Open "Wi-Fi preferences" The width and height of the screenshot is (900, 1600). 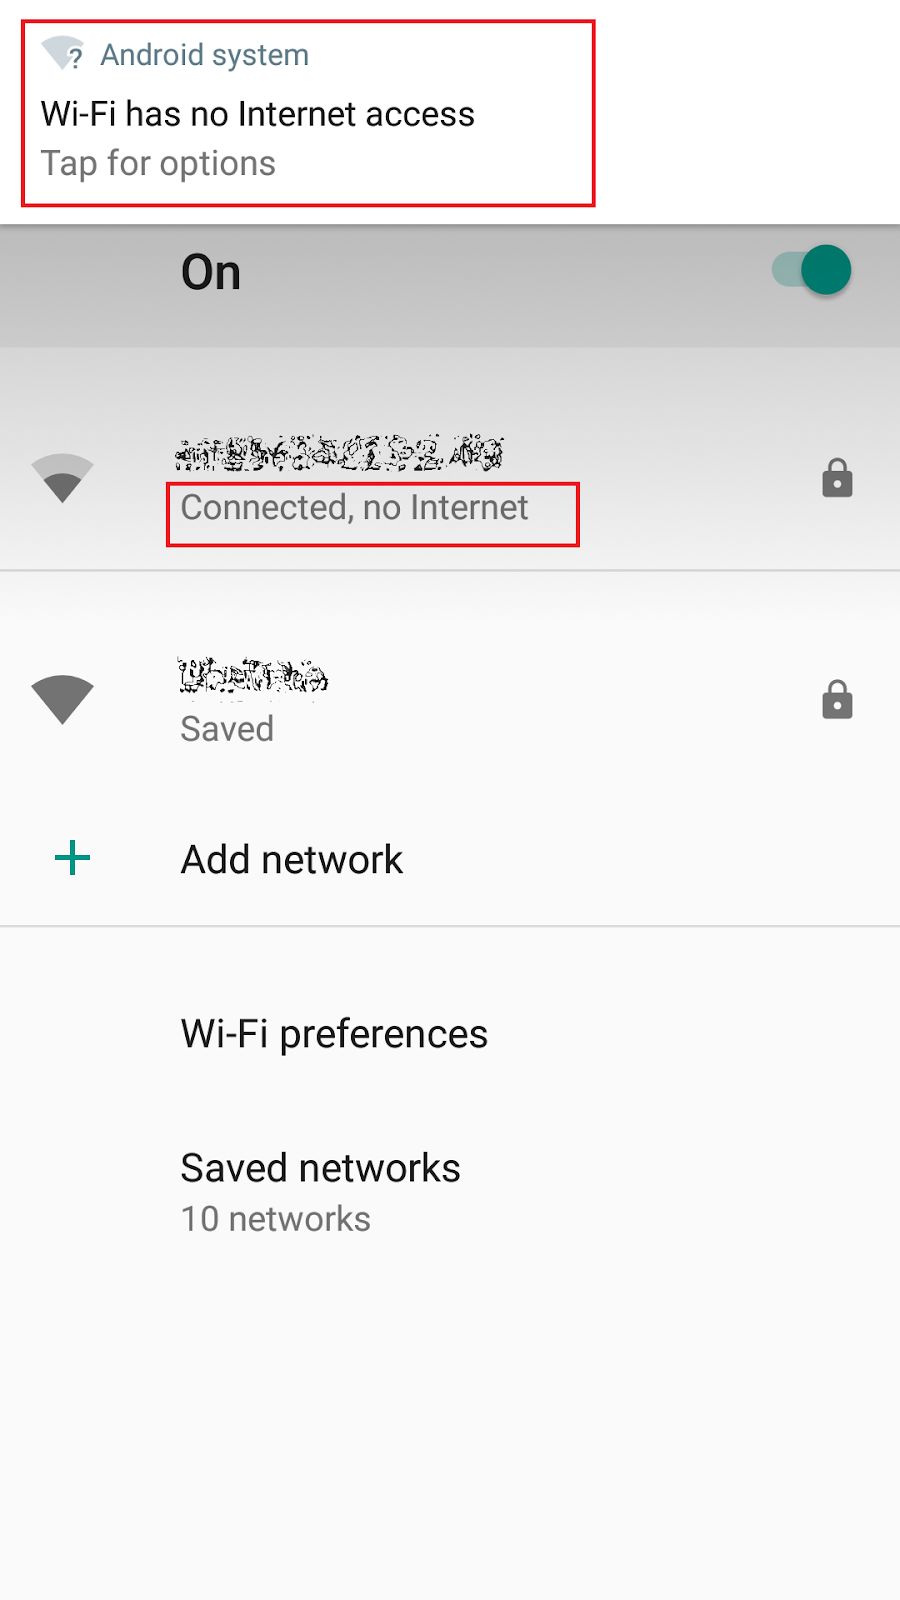(x=450, y=1034)
